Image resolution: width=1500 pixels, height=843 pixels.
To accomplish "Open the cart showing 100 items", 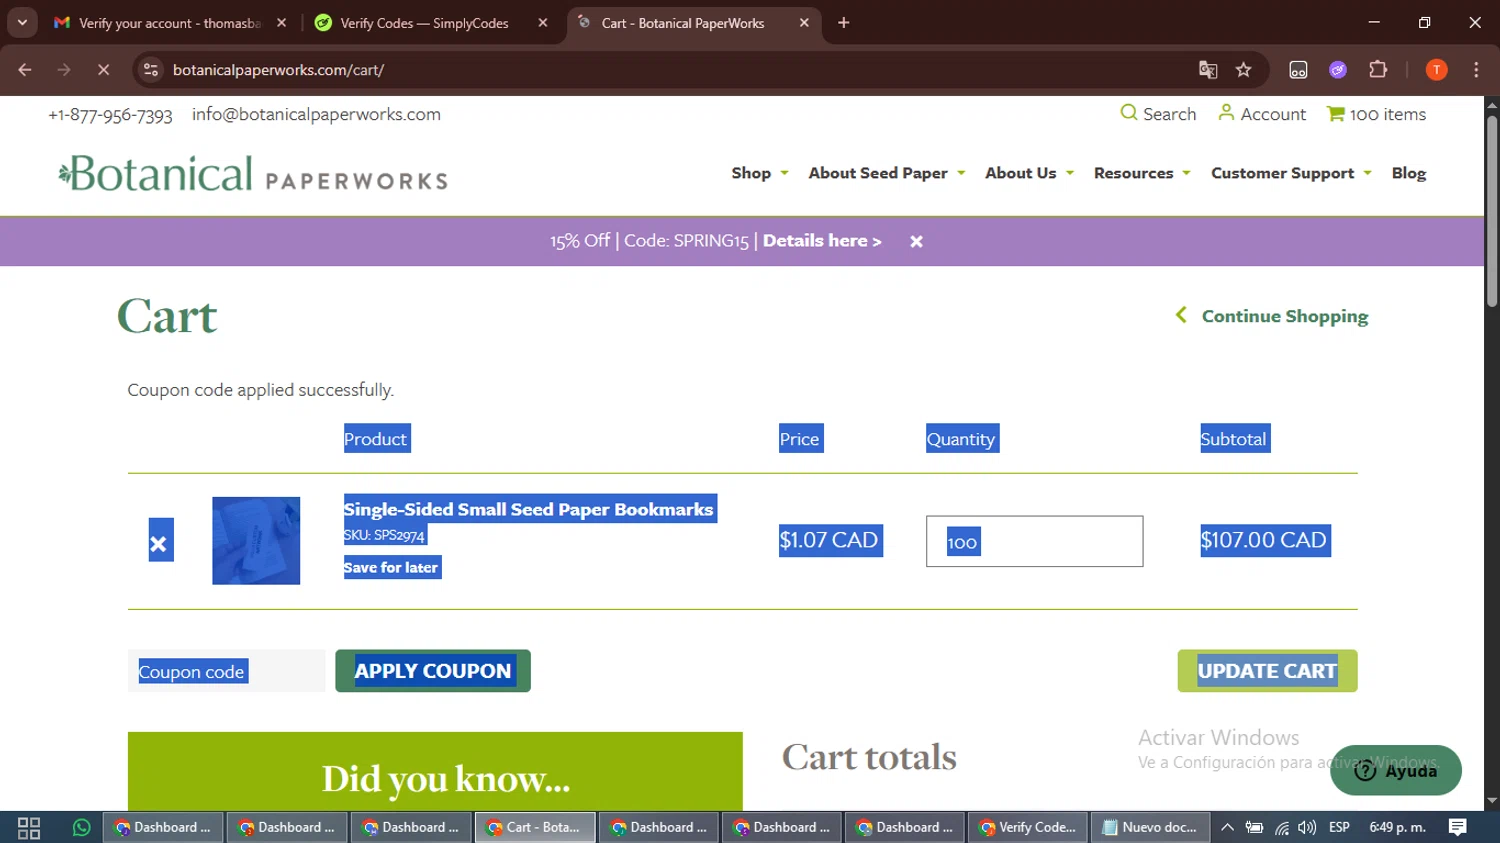I will [1376, 114].
